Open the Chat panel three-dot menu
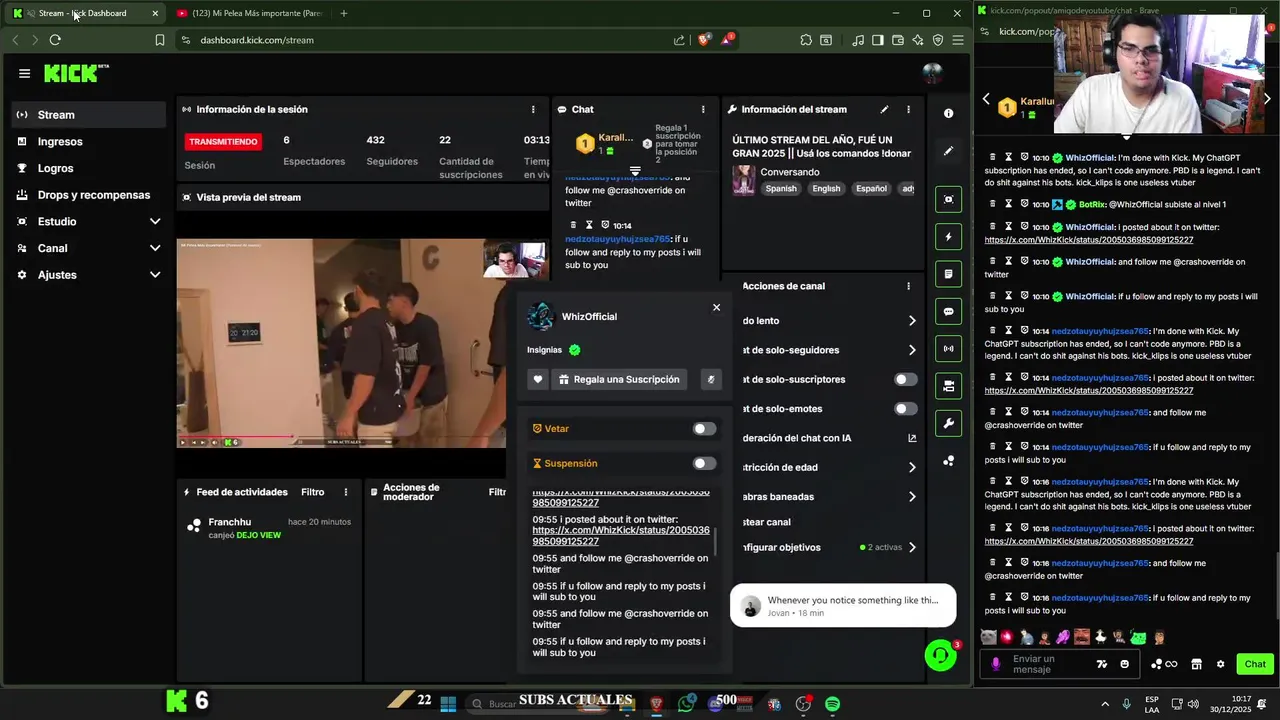 point(703,109)
